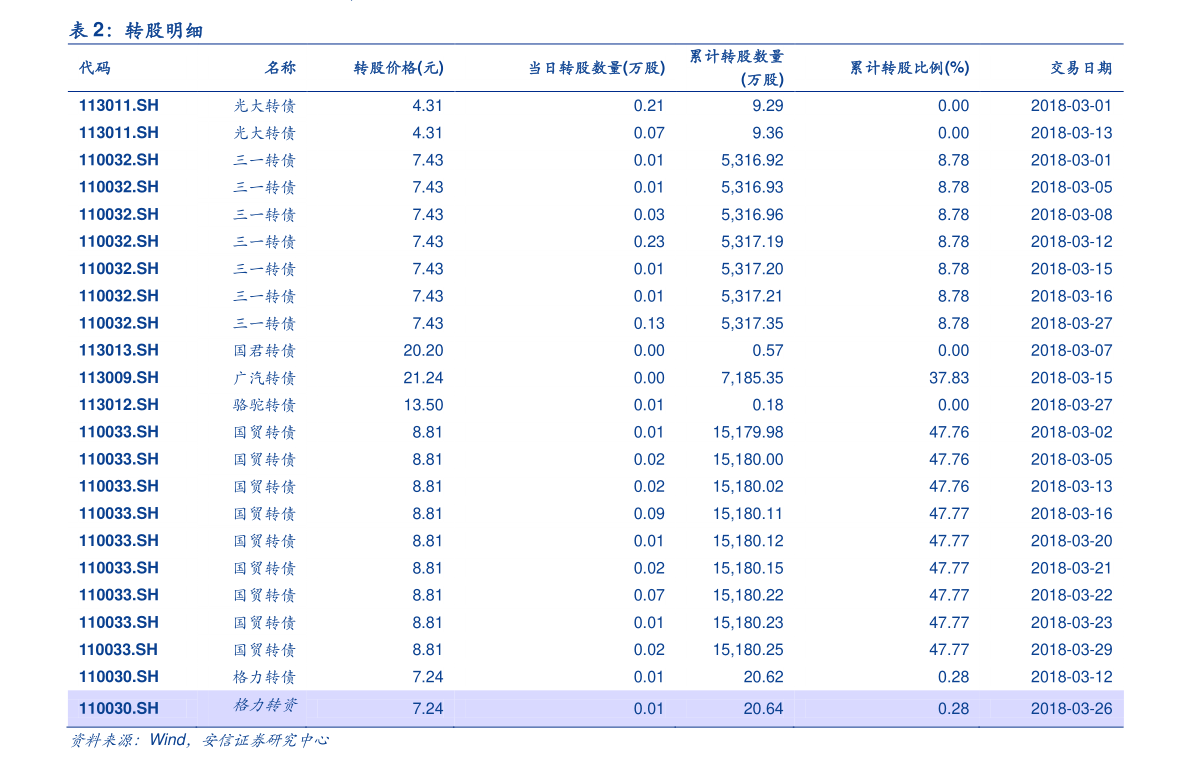Viewport: 1191px width, 768px height.
Task: Select highlighted row code 110030.SH
Action: pyautogui.click(x=118, y=709)
